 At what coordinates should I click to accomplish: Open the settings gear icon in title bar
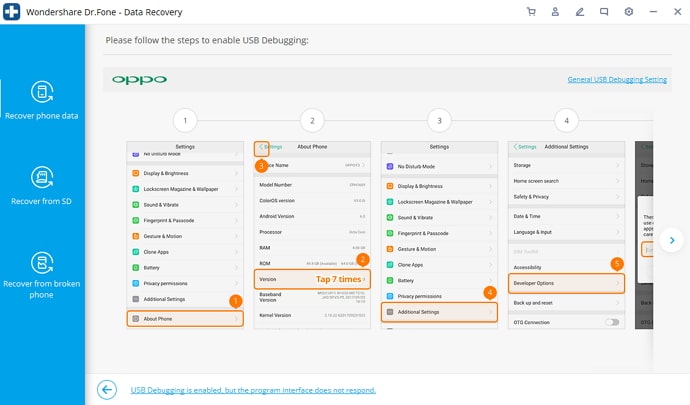click(x=629, y=12)
